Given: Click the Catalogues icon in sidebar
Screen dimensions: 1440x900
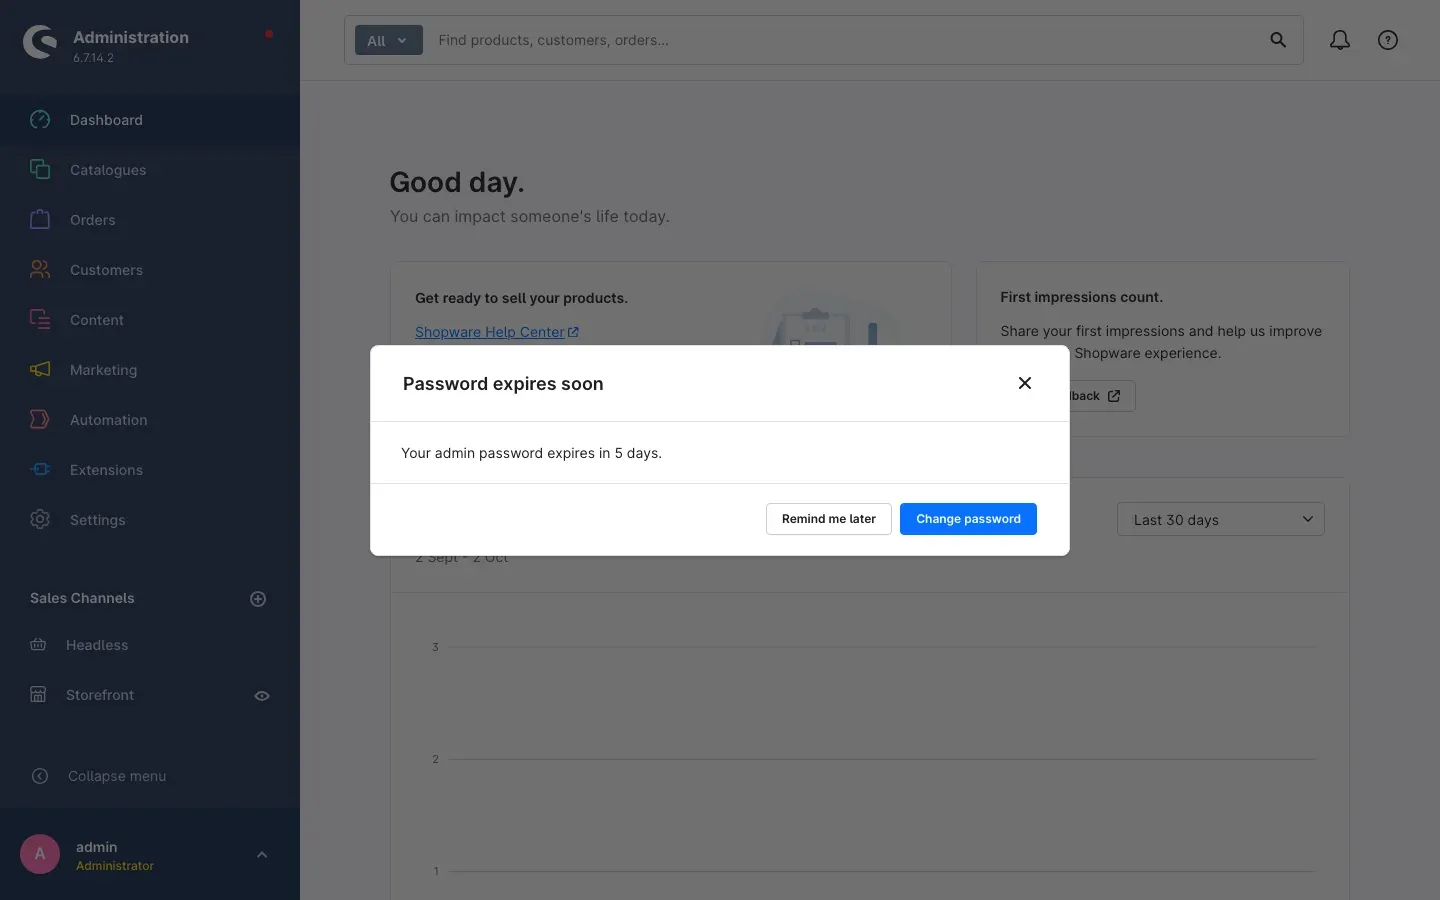Looking at the screenshot, I should tap(40, 170).
